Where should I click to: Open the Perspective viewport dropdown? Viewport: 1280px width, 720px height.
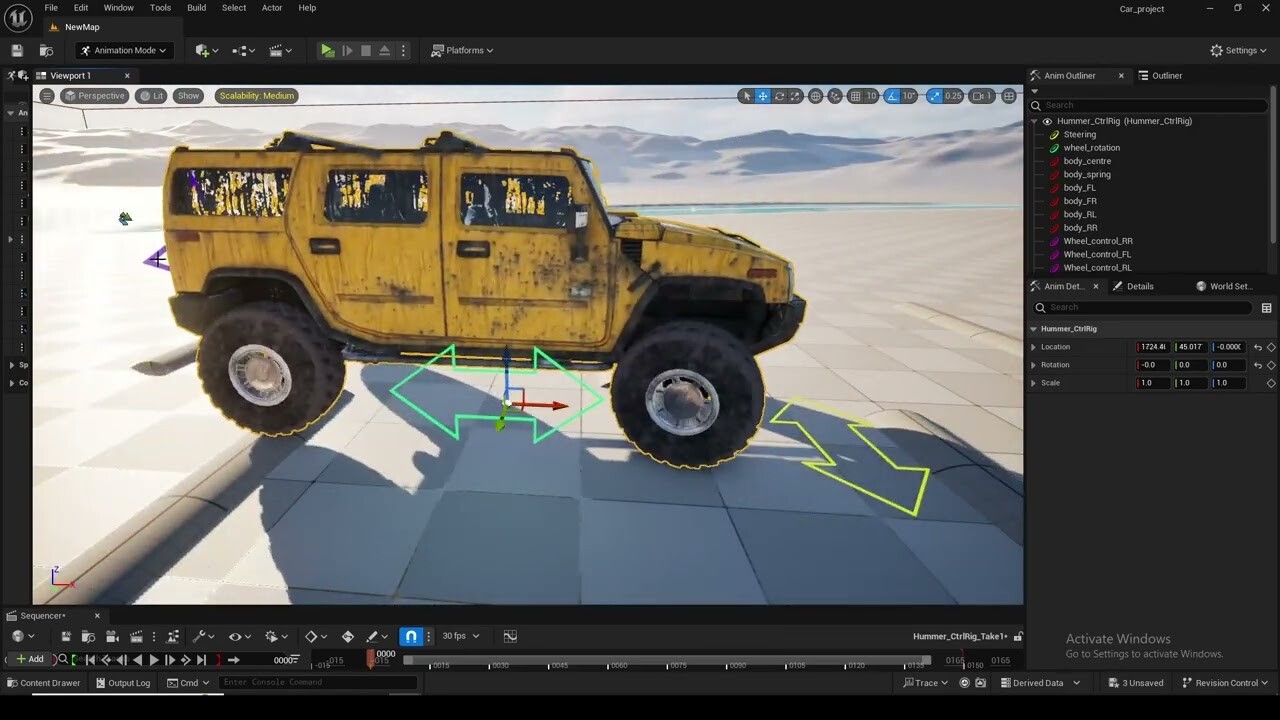(95, 96)
